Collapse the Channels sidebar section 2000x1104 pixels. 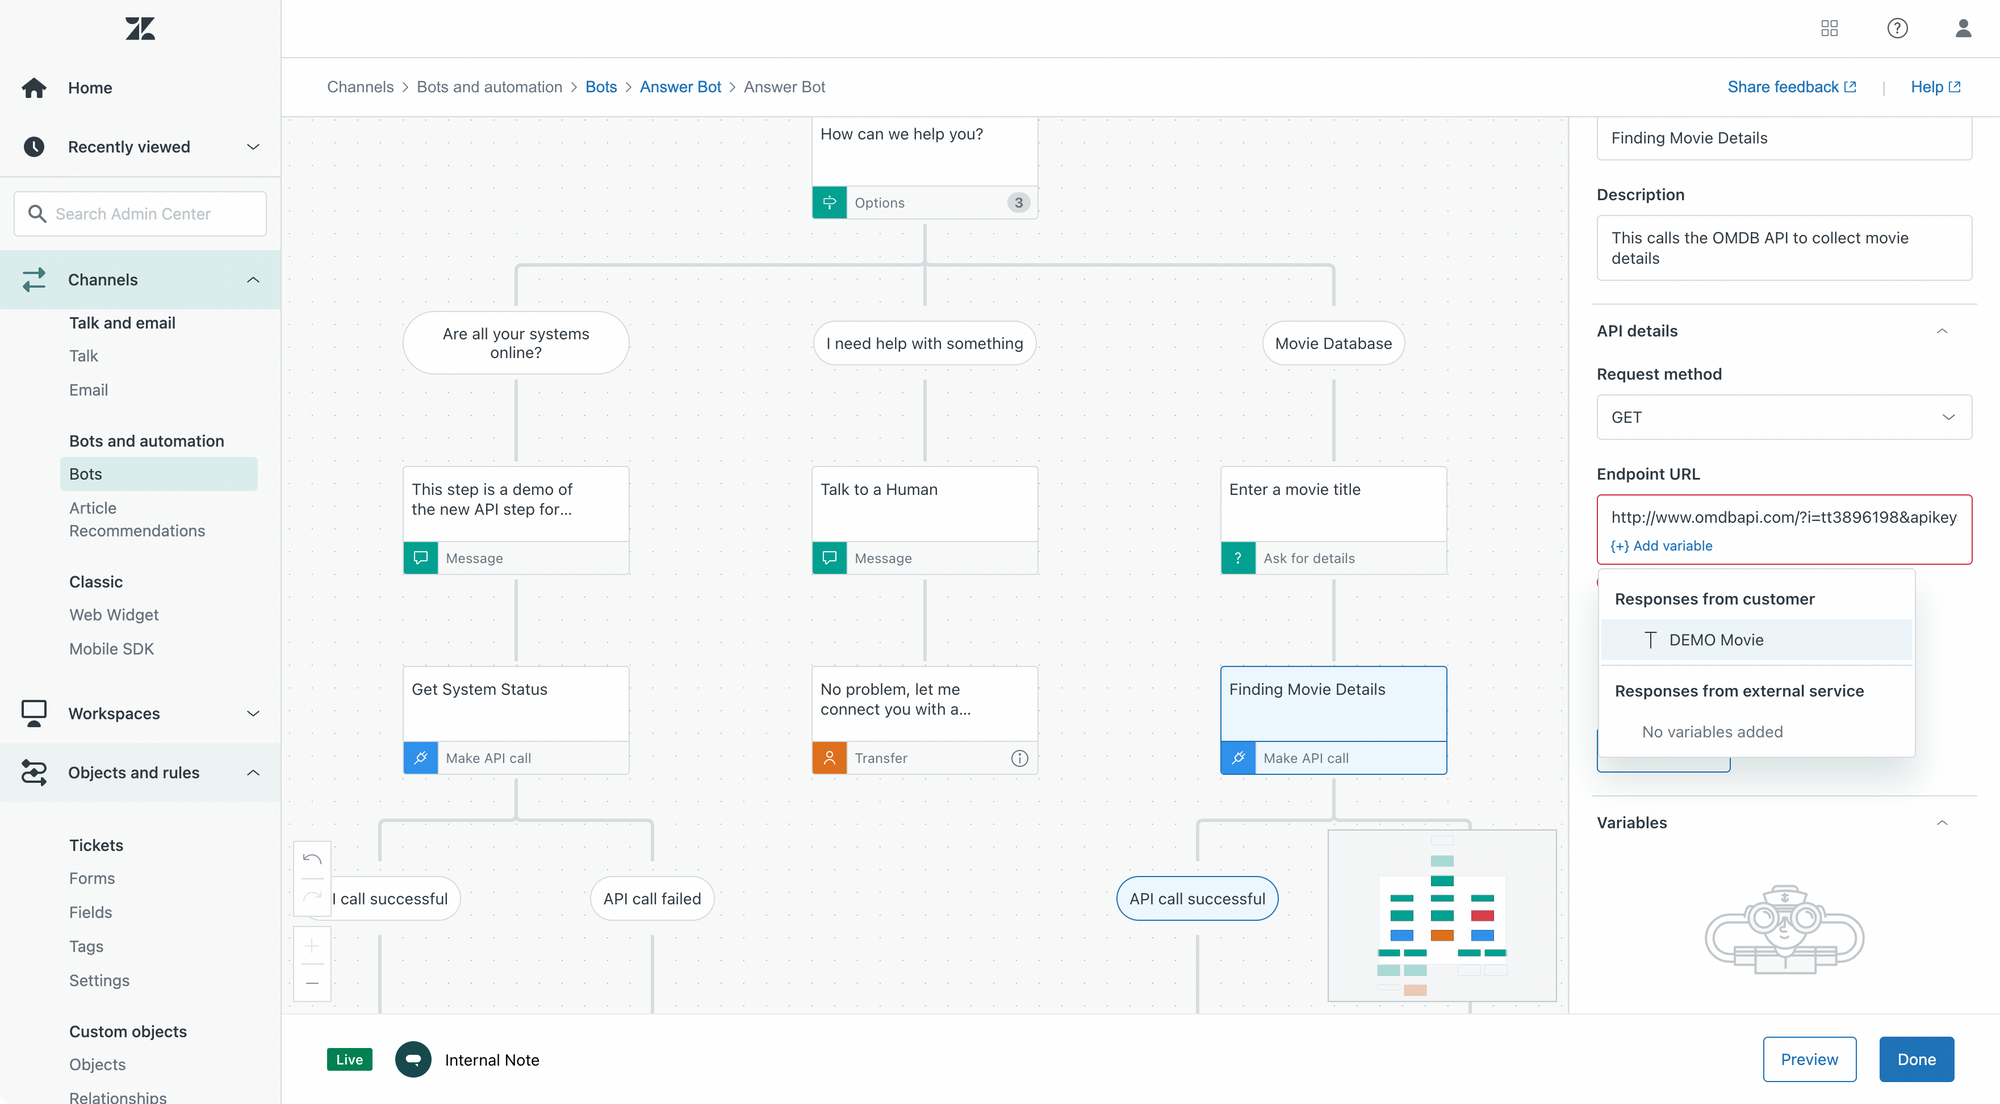pyautogui.click(x=253, y=280)
